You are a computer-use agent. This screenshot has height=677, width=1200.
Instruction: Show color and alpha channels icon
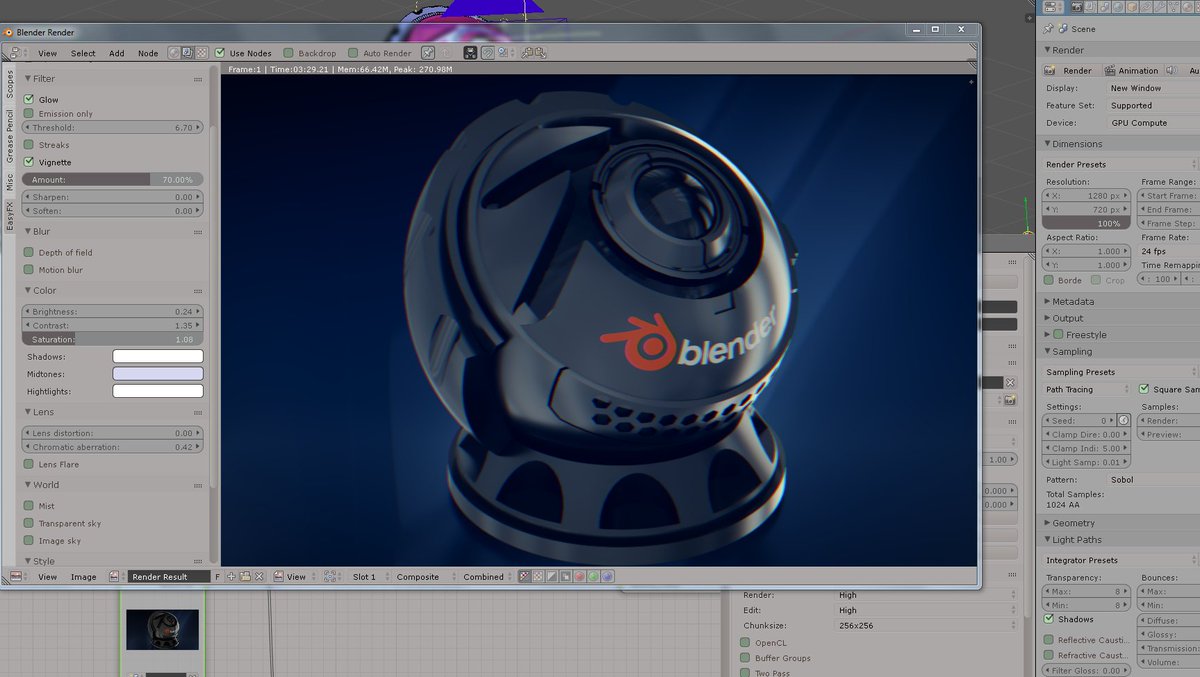pyautogui.click(x=524, y=577)
